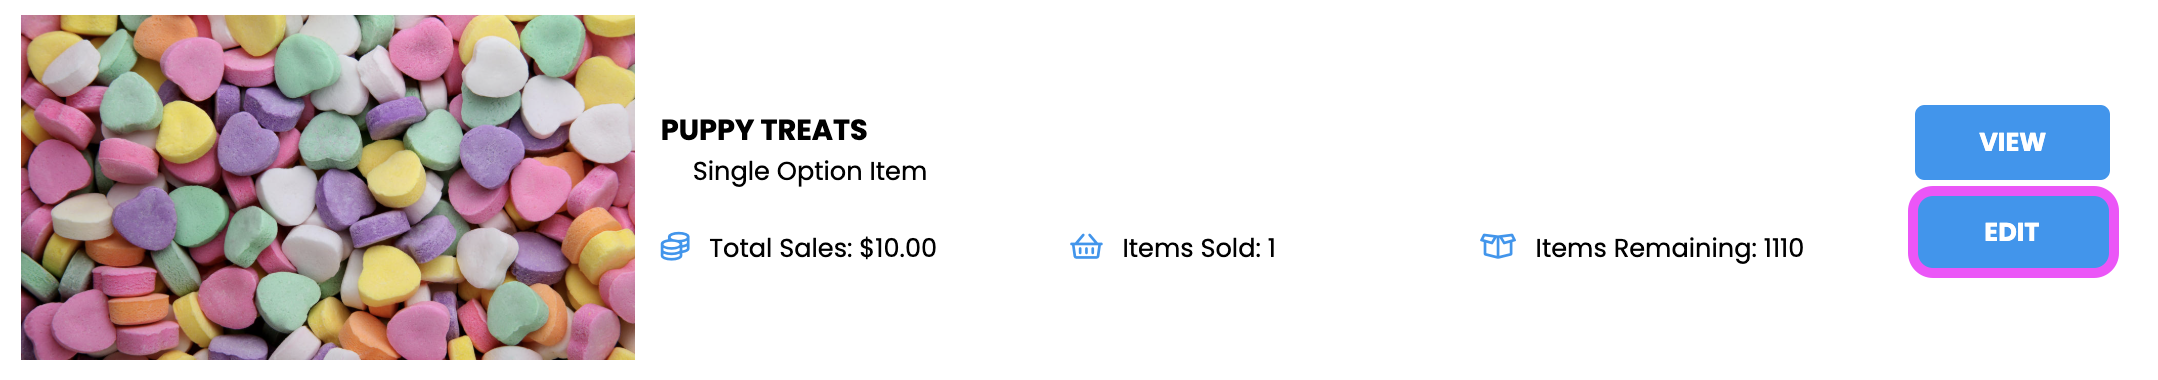Click the Items Remaining box icon
Screen dimensions: 2158x380
(1498, 246)
